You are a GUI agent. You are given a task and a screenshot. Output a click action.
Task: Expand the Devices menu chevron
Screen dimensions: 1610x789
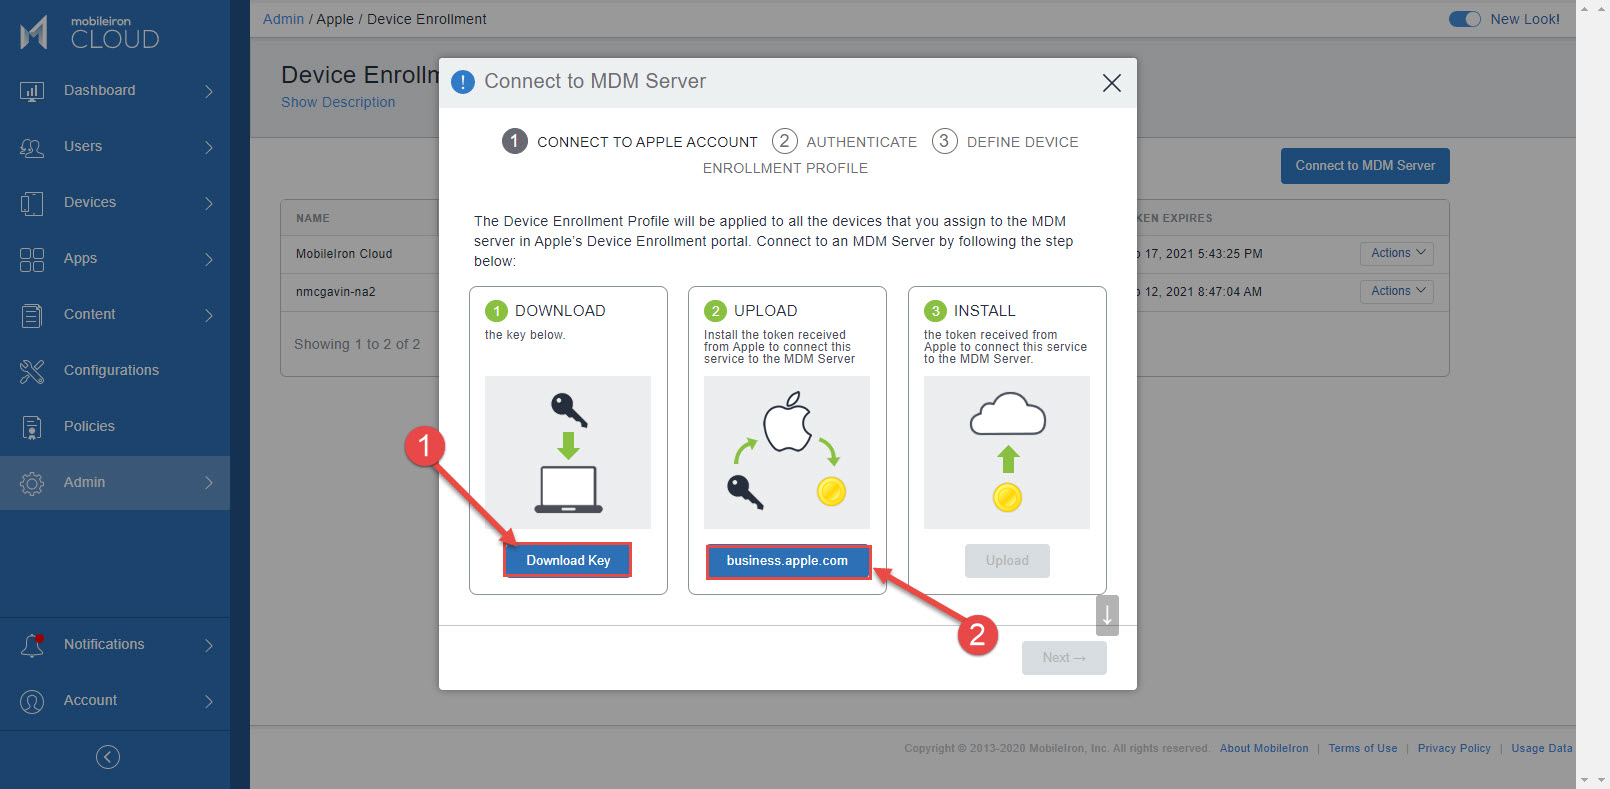point(209,203)
